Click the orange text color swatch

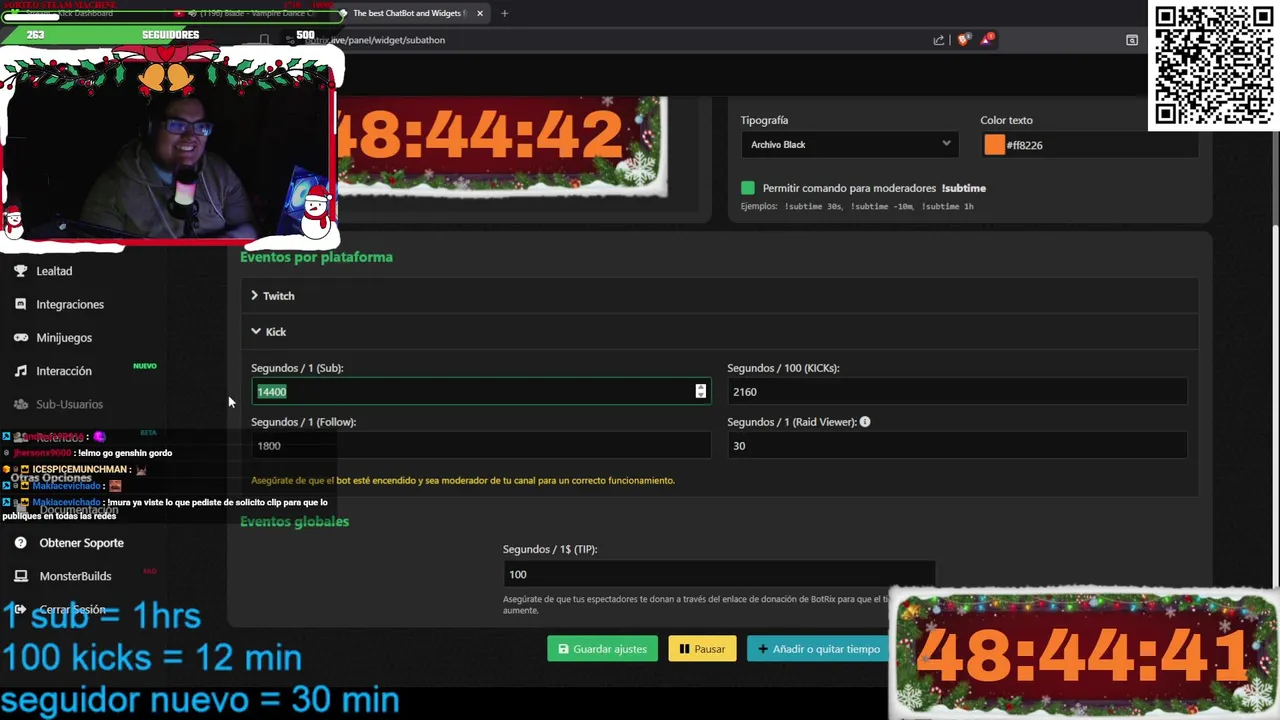point(994,145)
